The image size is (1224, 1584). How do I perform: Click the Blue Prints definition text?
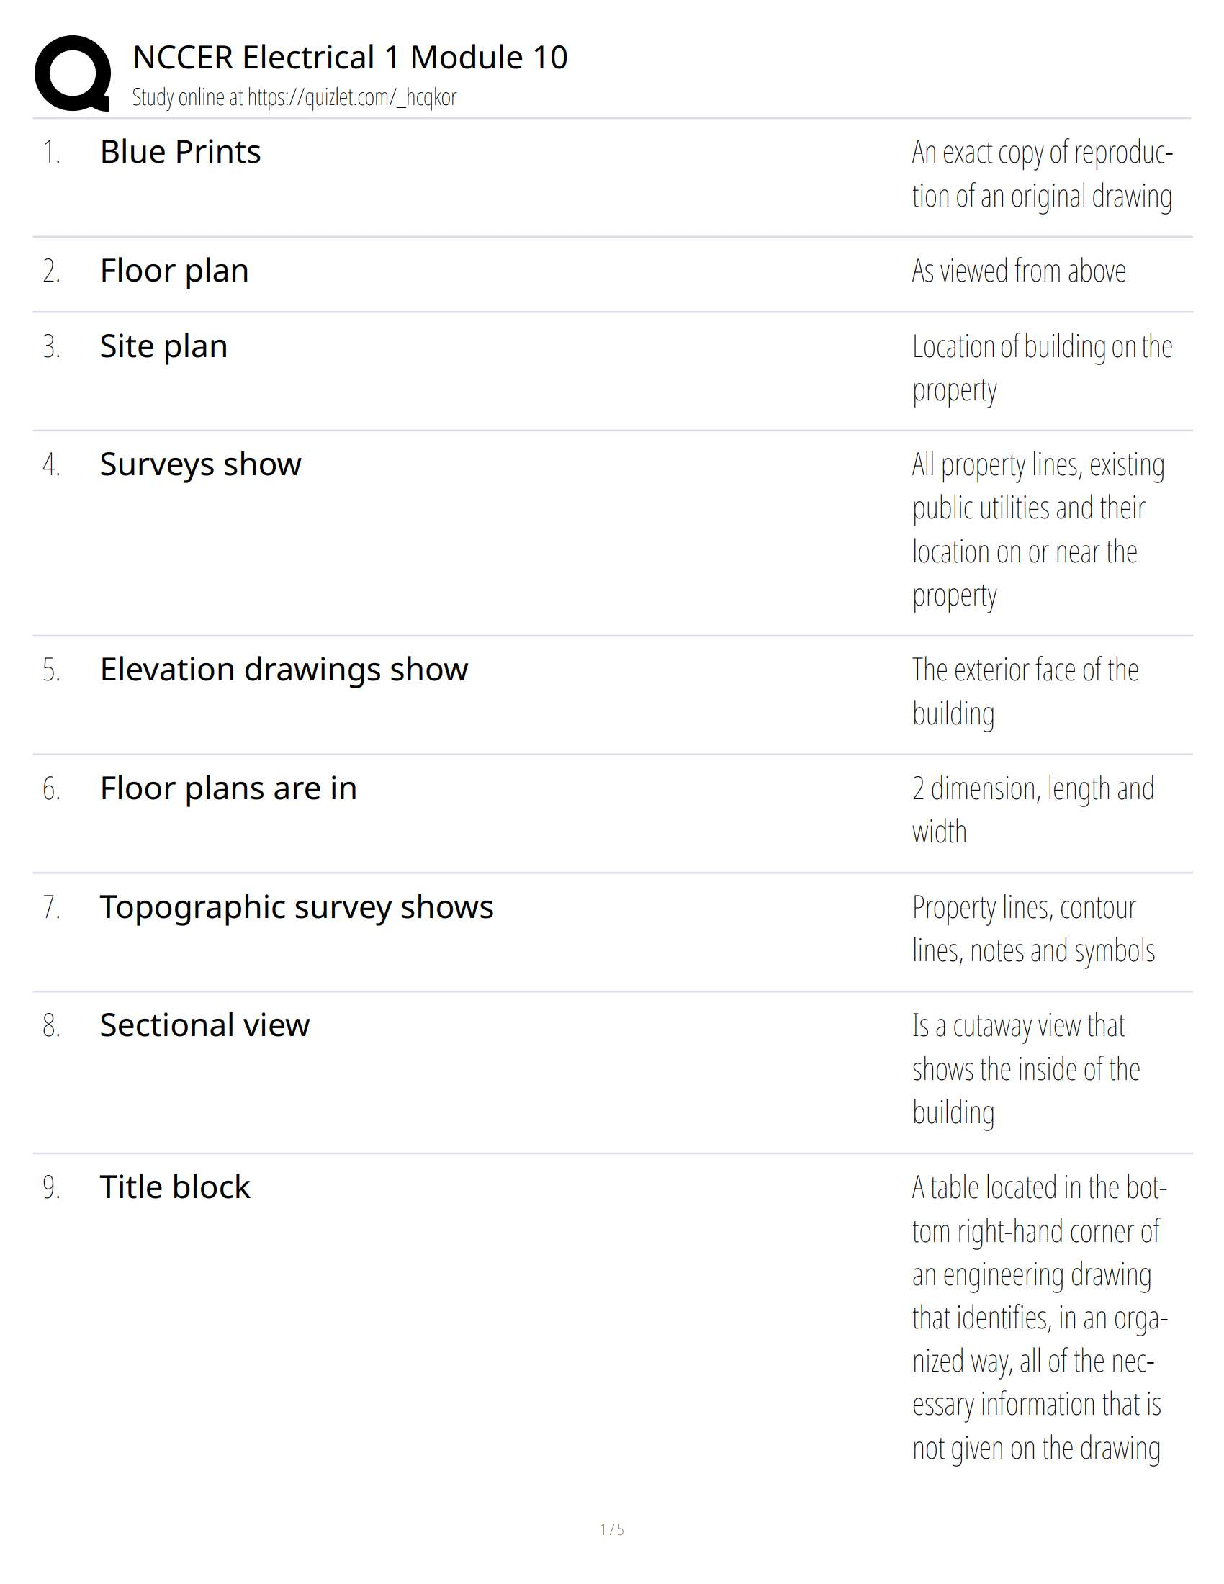coord(1041,174)
